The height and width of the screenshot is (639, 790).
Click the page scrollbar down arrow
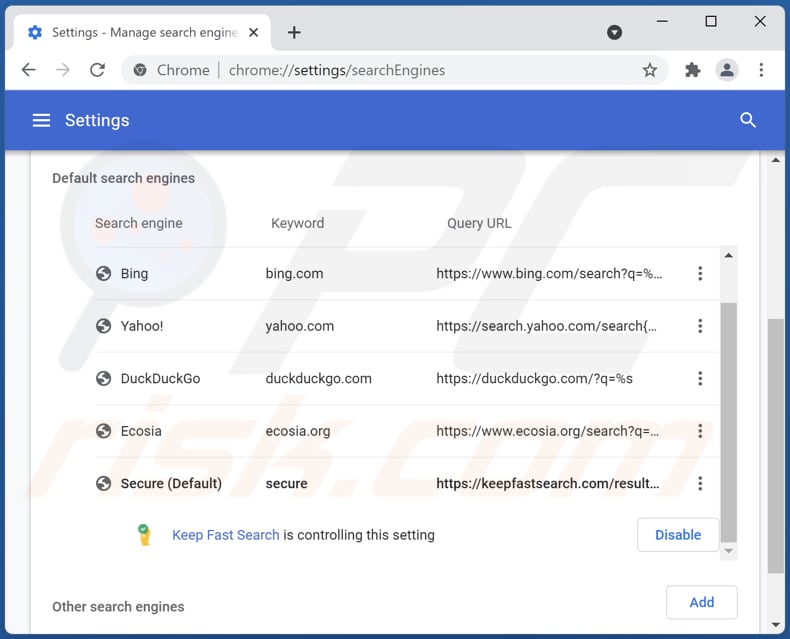pyautogui.click(x=776, y=625)
